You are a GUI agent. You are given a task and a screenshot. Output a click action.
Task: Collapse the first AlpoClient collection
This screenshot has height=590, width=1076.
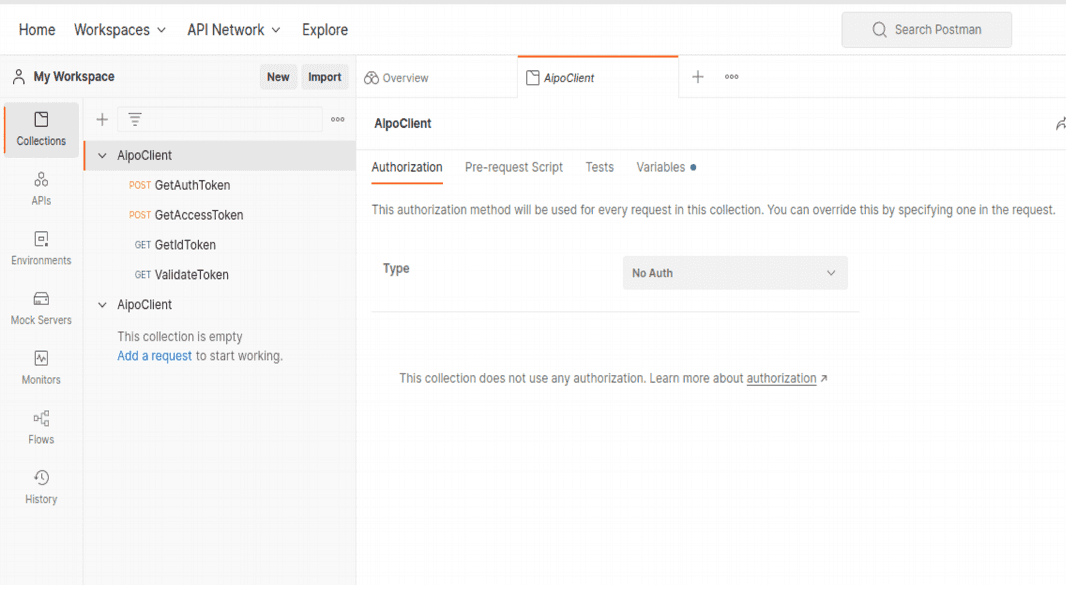tap(102, 156)
